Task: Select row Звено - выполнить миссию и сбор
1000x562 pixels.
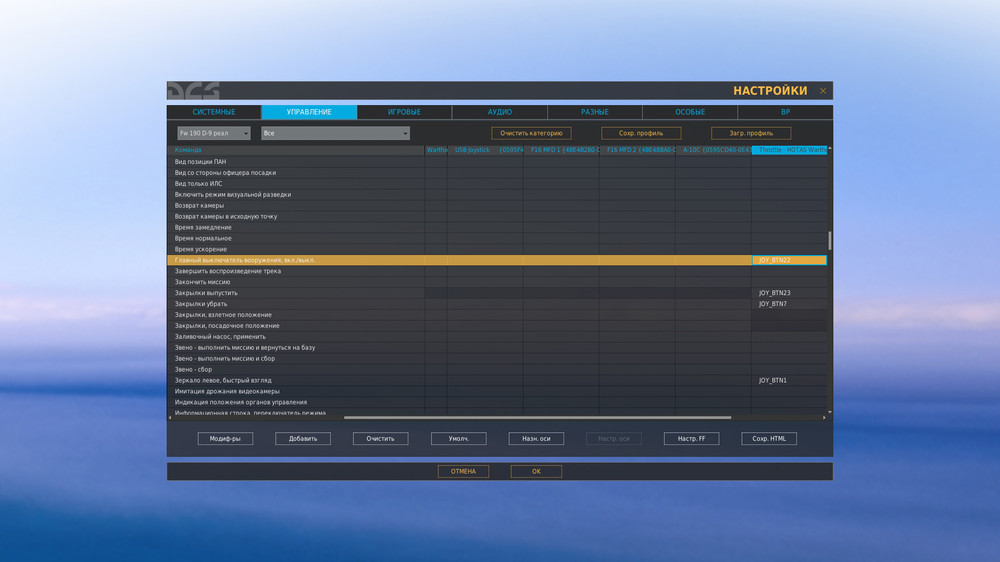Action: [497, 359]
